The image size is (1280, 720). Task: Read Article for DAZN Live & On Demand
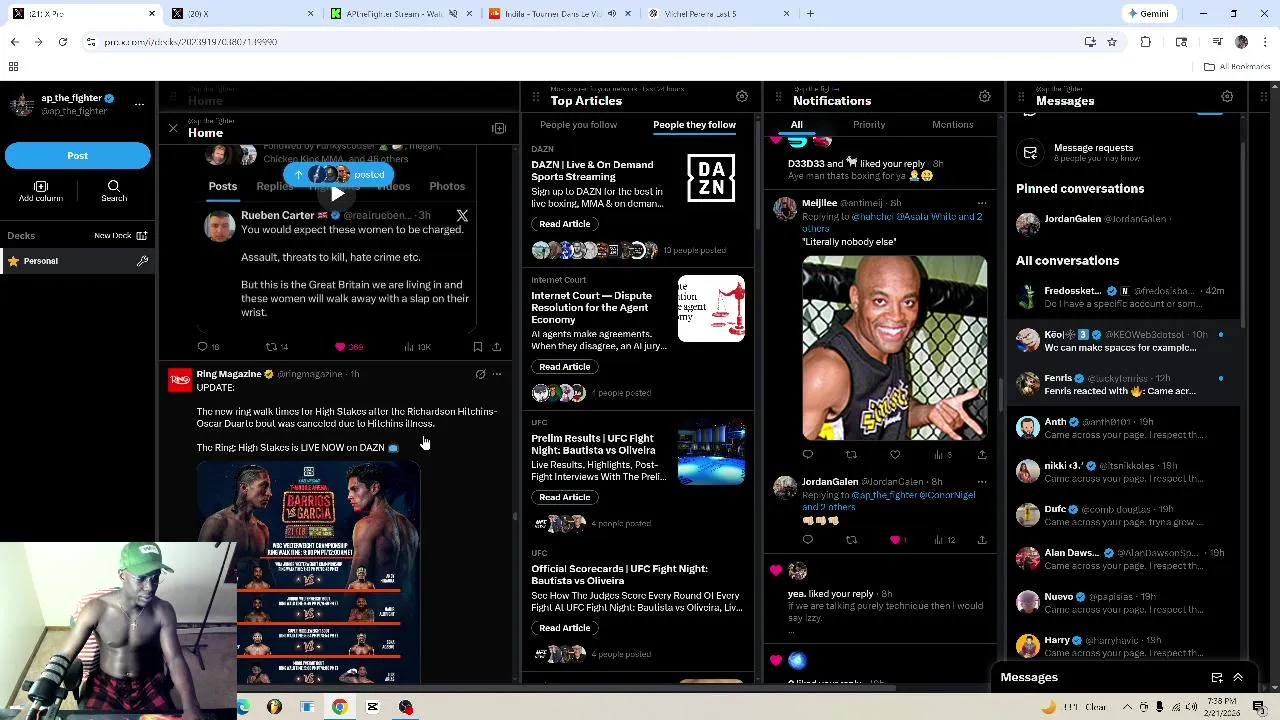(x=565, y=224)
